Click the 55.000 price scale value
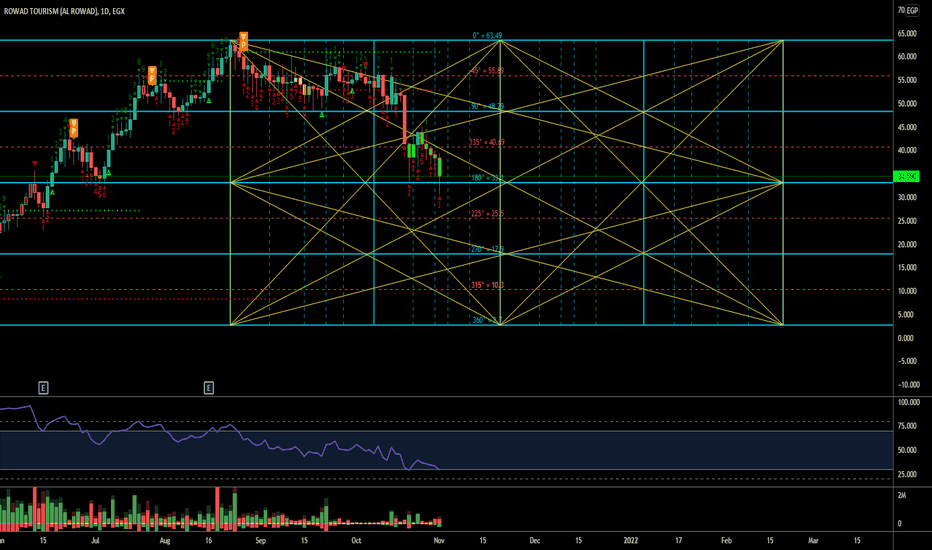The image size is (932, 550). pos(906,80)
